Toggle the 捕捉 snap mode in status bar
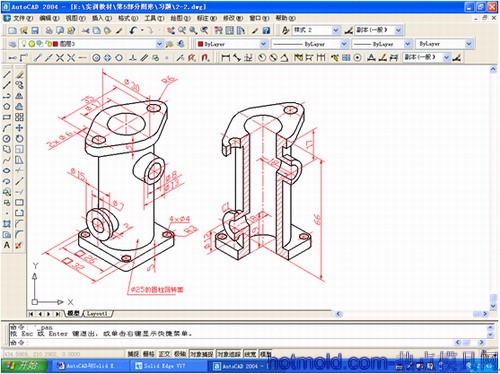 [133, 354]
